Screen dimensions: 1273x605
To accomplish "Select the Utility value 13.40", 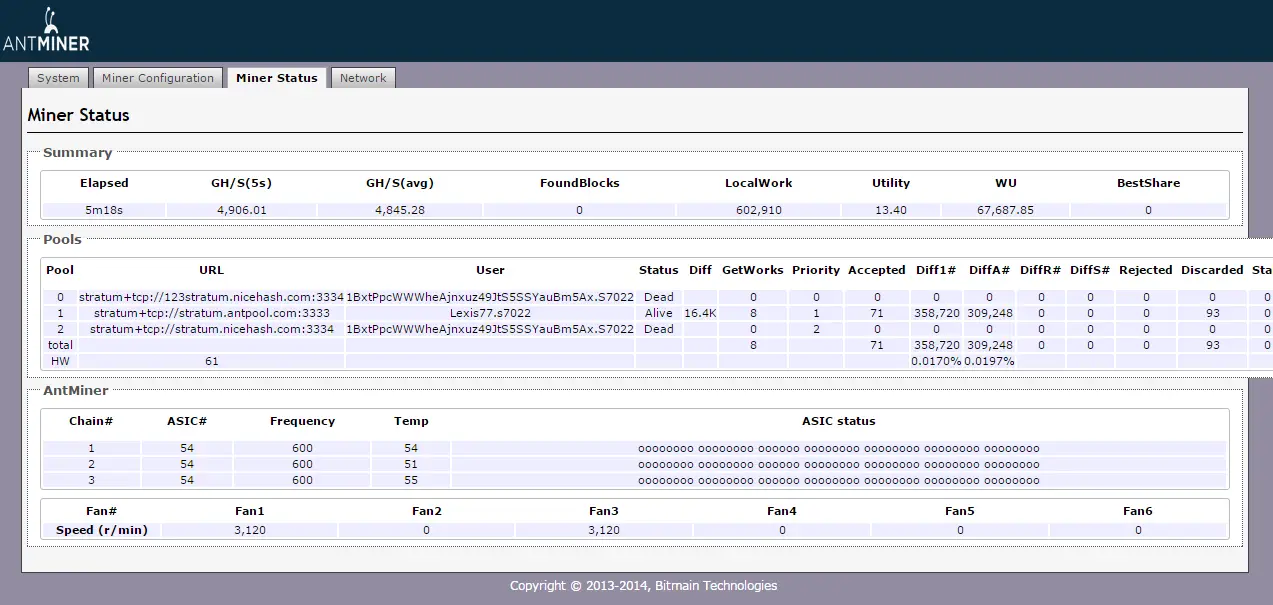I will [891, 211].
